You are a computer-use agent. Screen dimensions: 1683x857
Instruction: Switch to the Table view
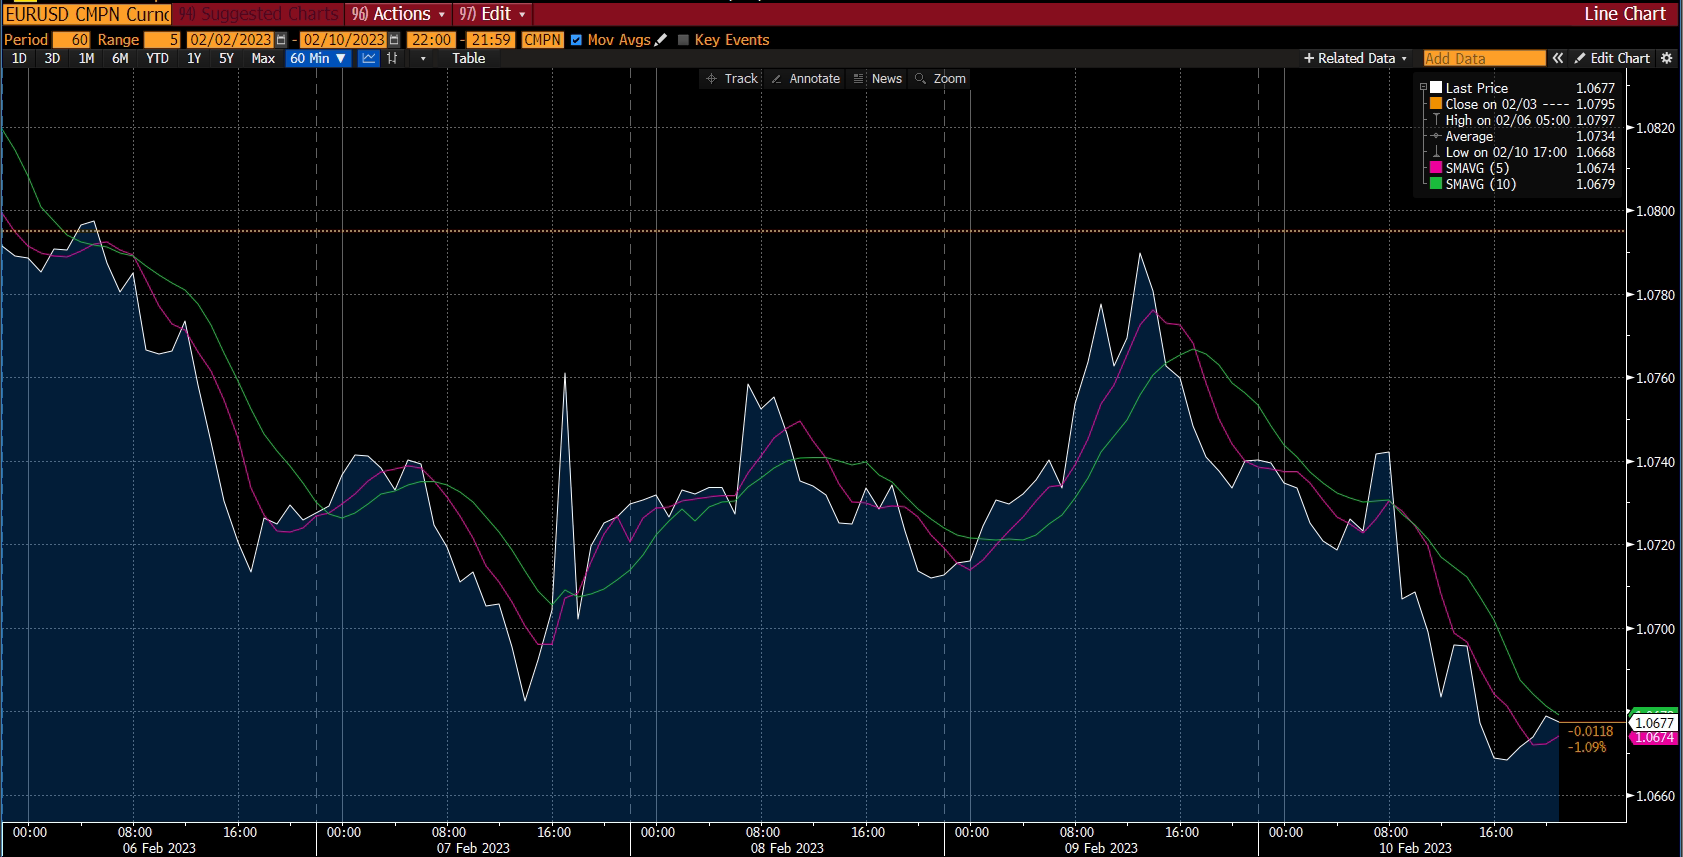[468, 58]
